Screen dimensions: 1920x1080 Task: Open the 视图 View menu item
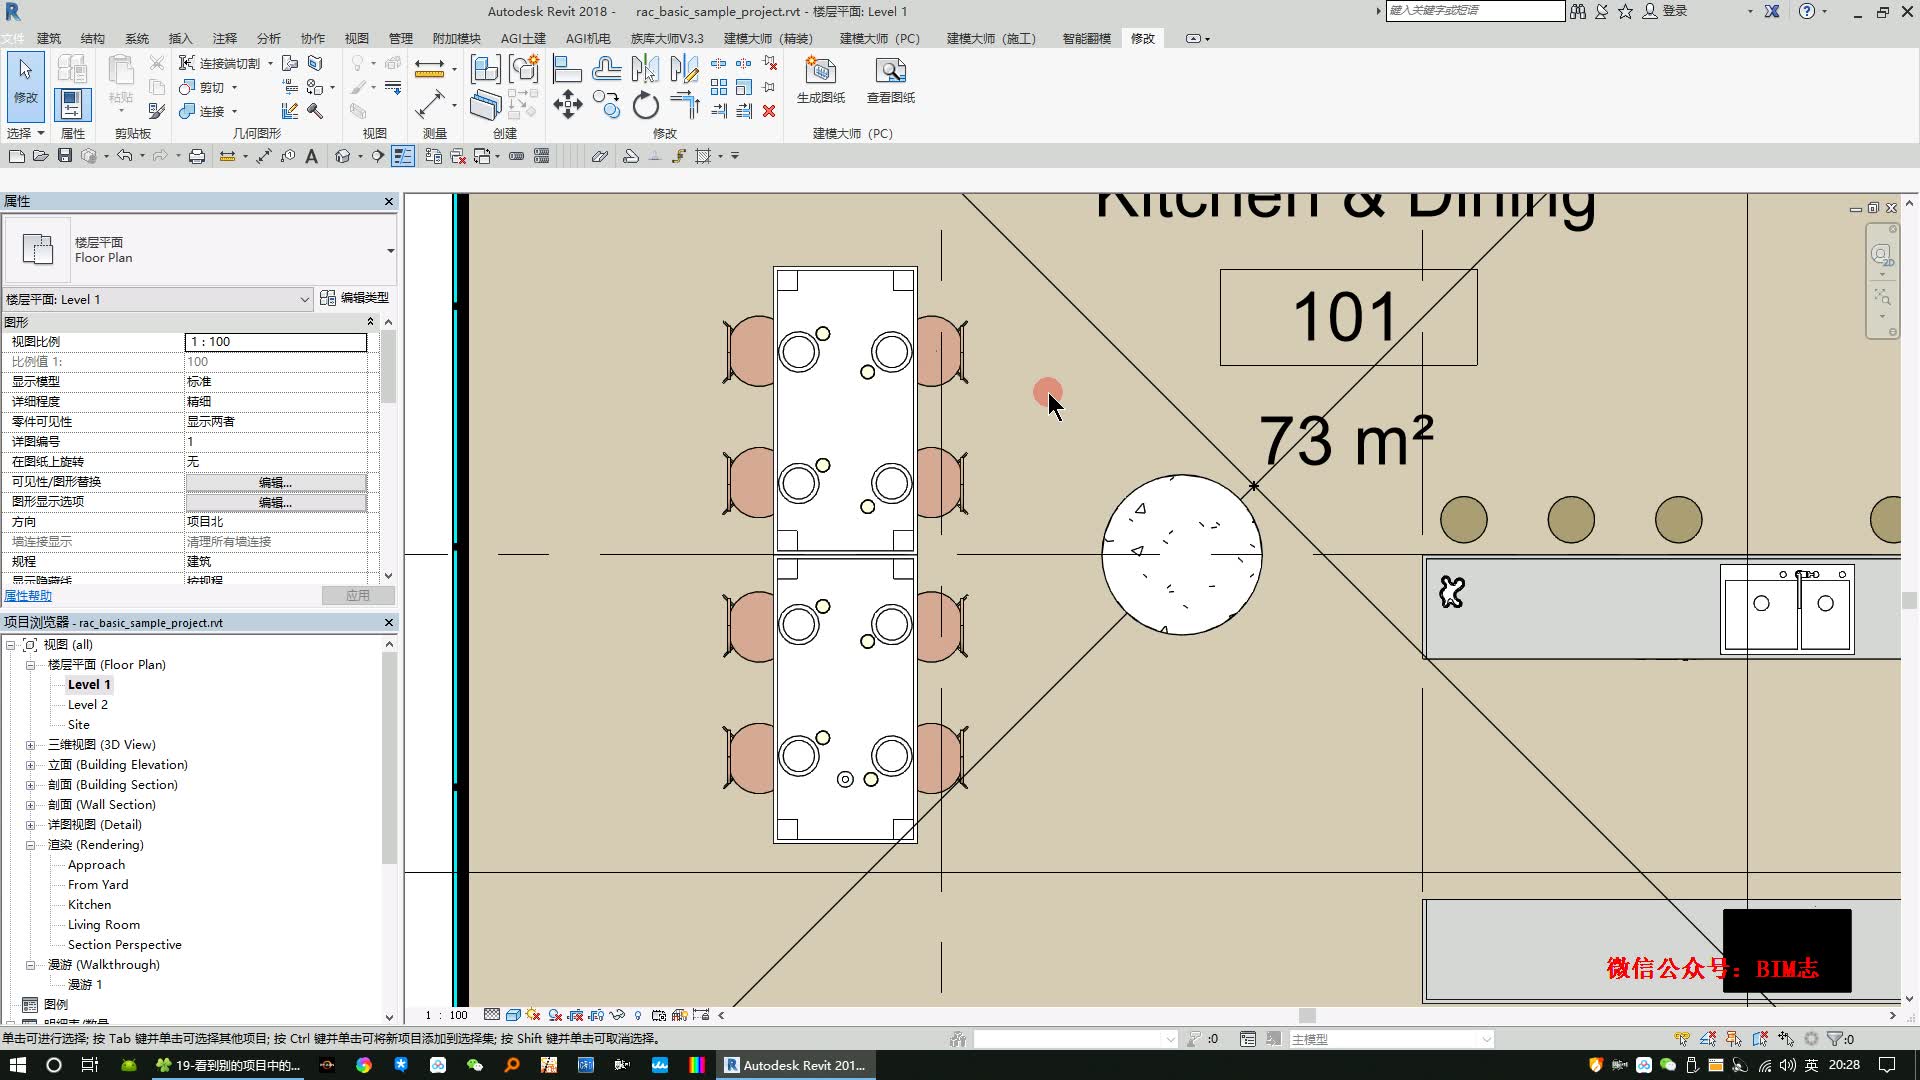[356, 37]
